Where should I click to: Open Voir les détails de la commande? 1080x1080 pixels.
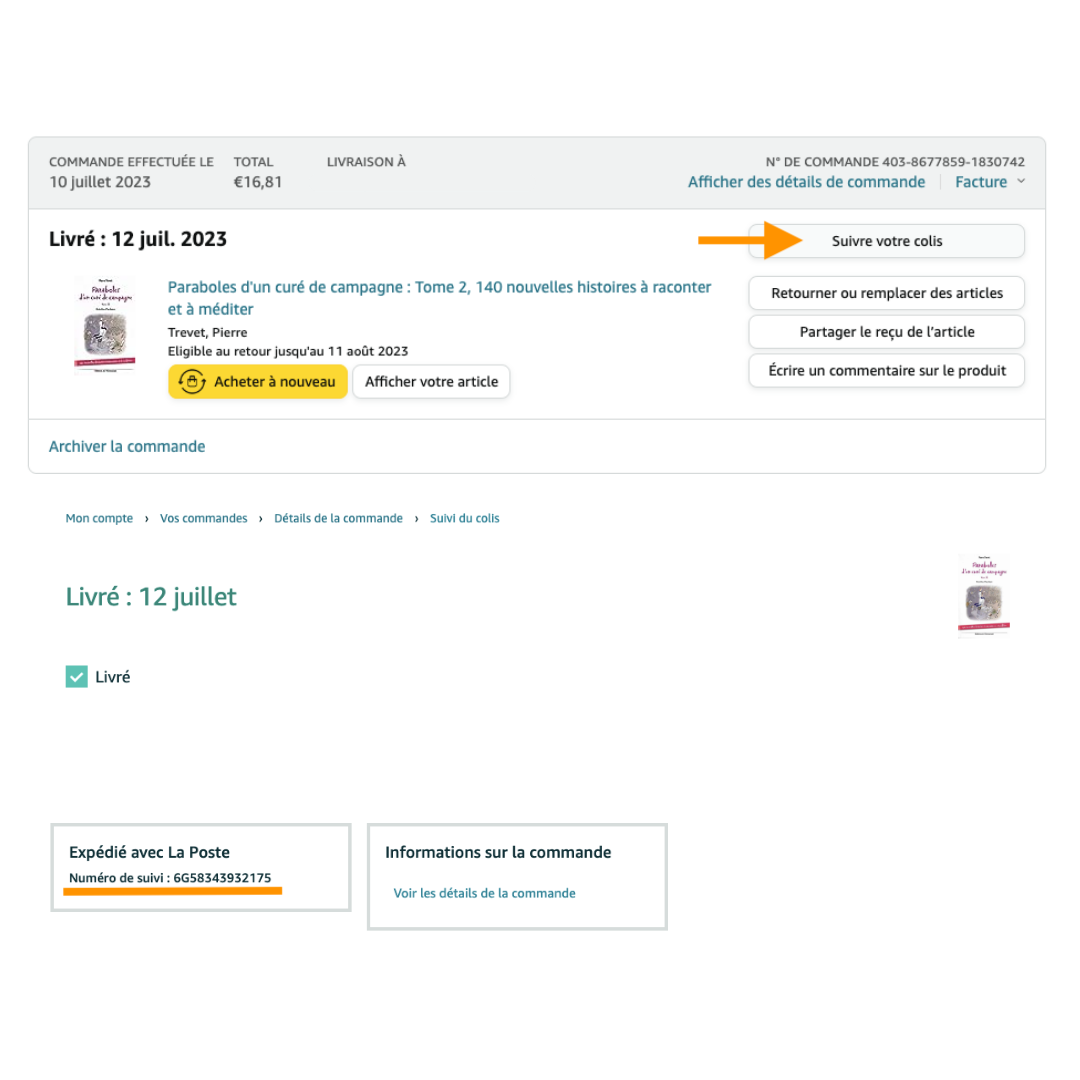(x=484, y=893)
